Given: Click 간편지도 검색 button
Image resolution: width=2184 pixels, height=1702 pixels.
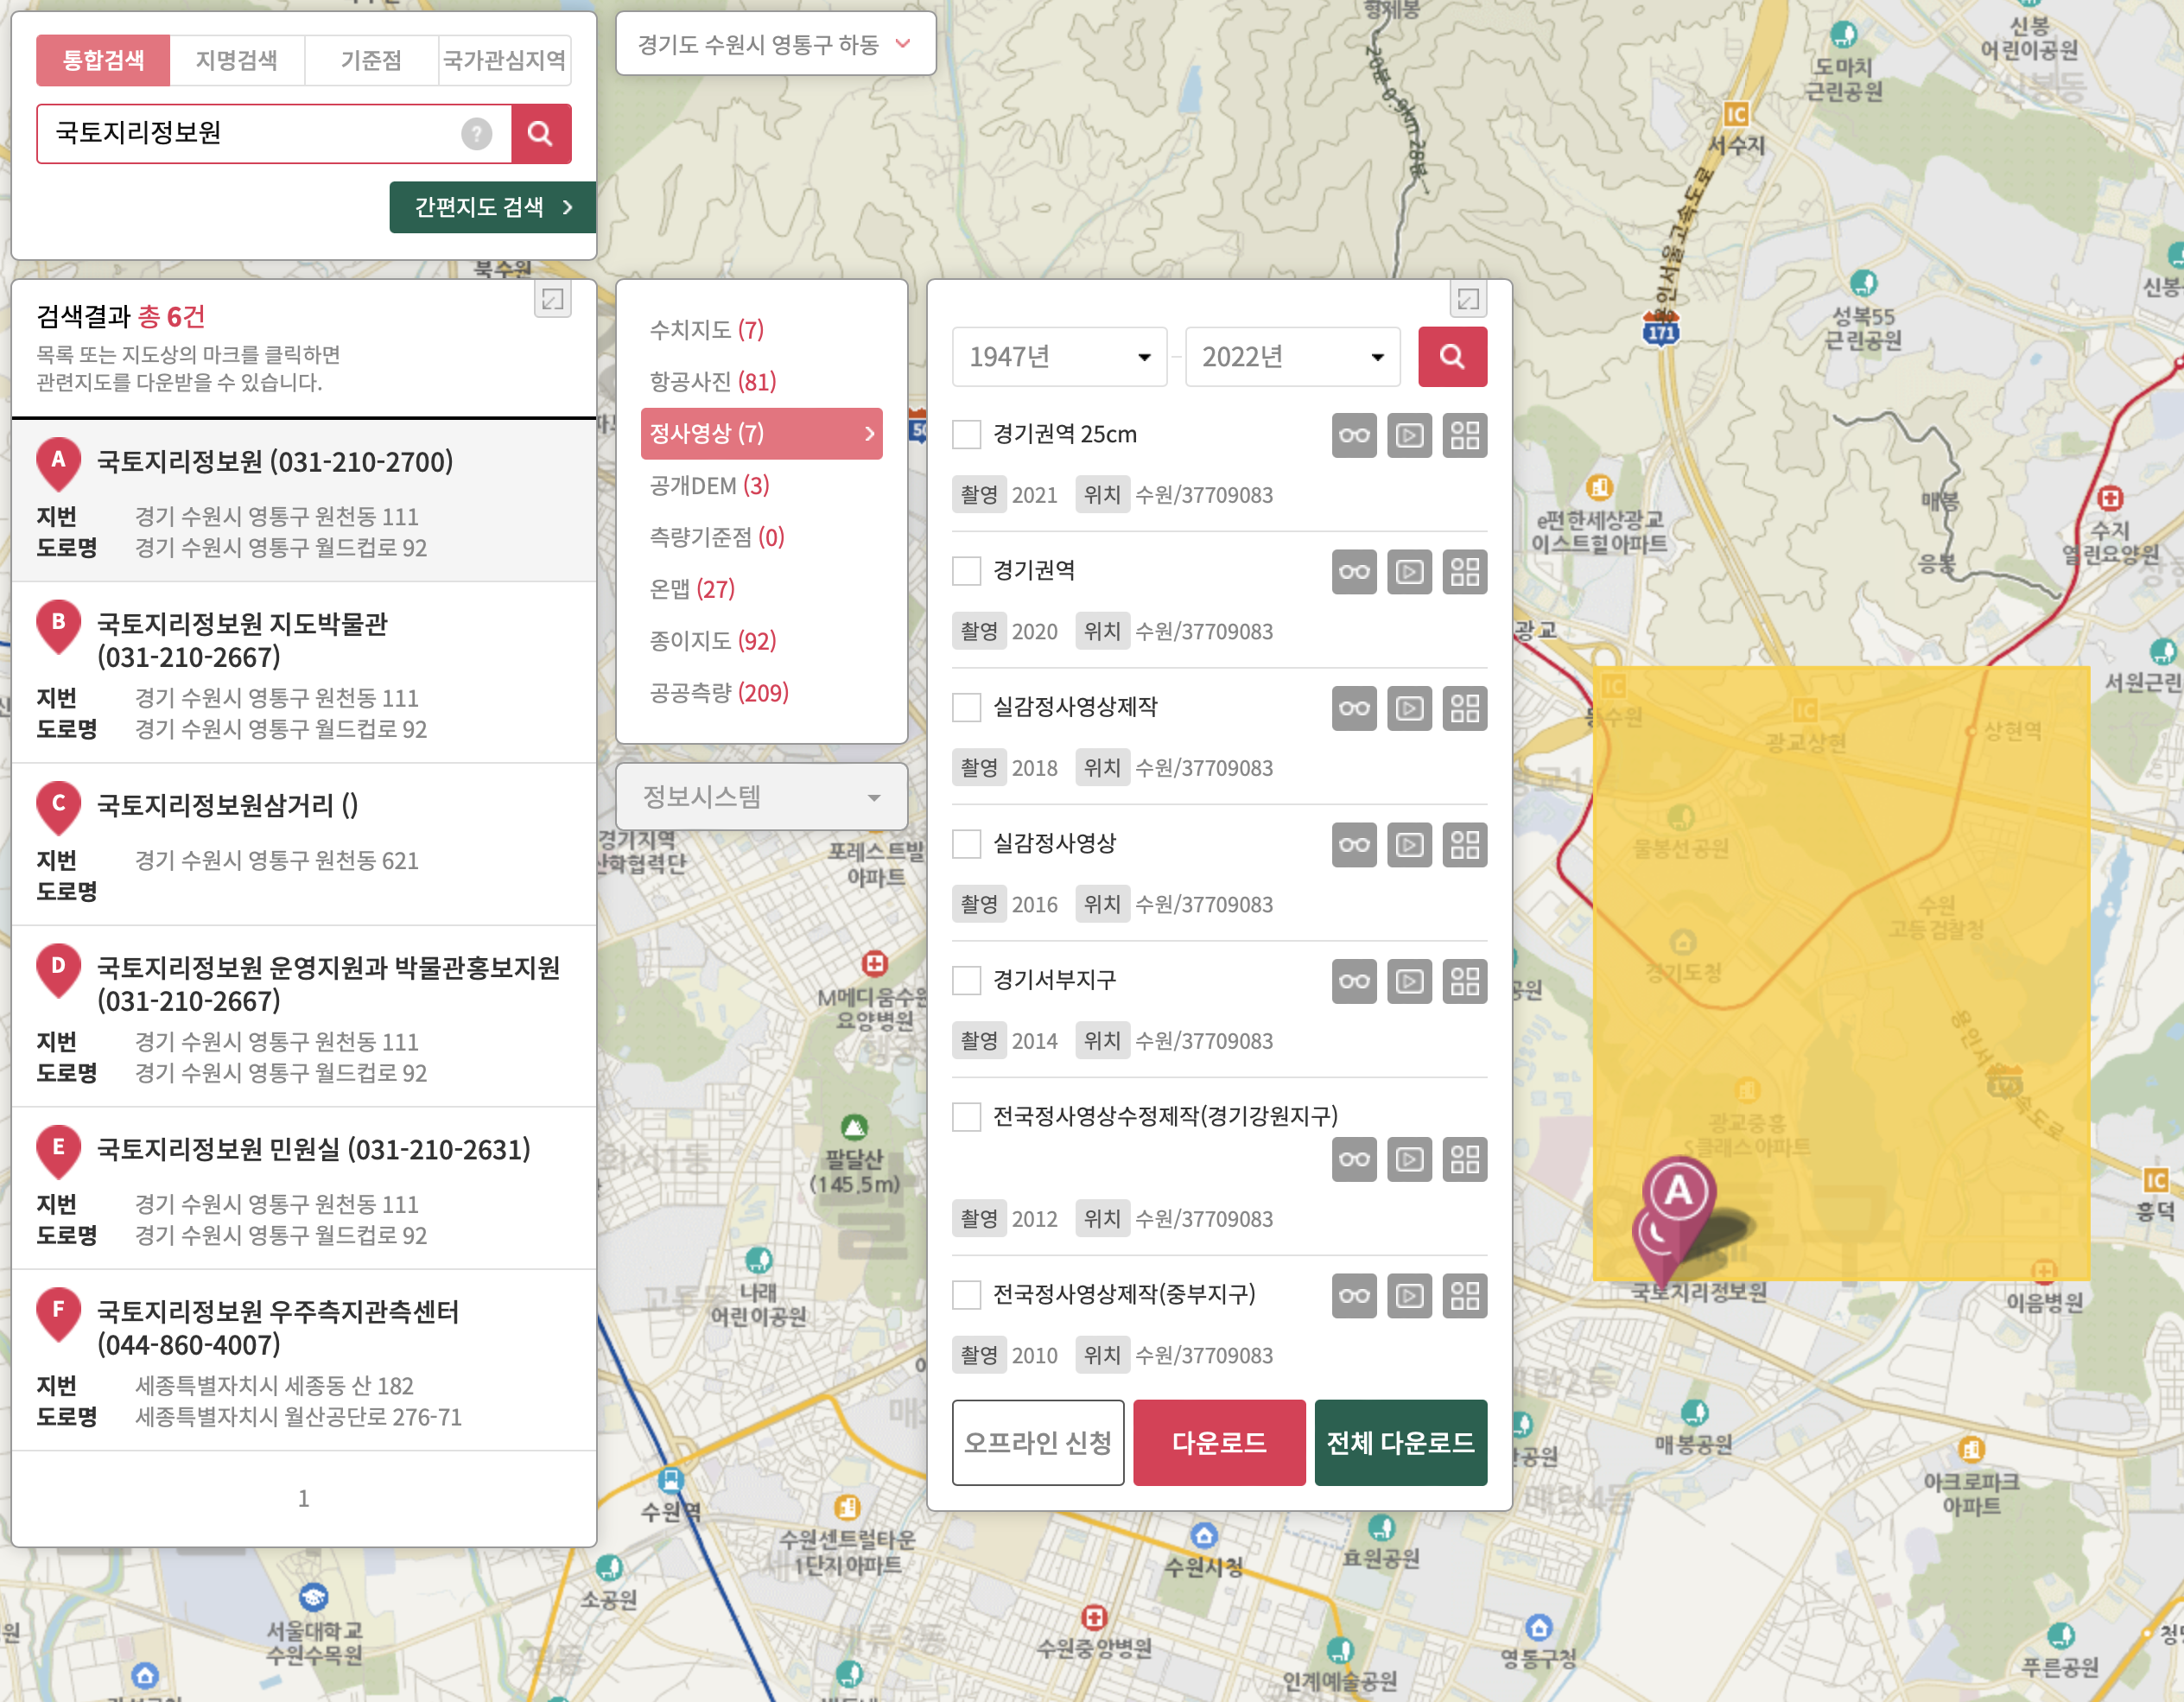Looking at the screenshot, I should click(493, 207).
